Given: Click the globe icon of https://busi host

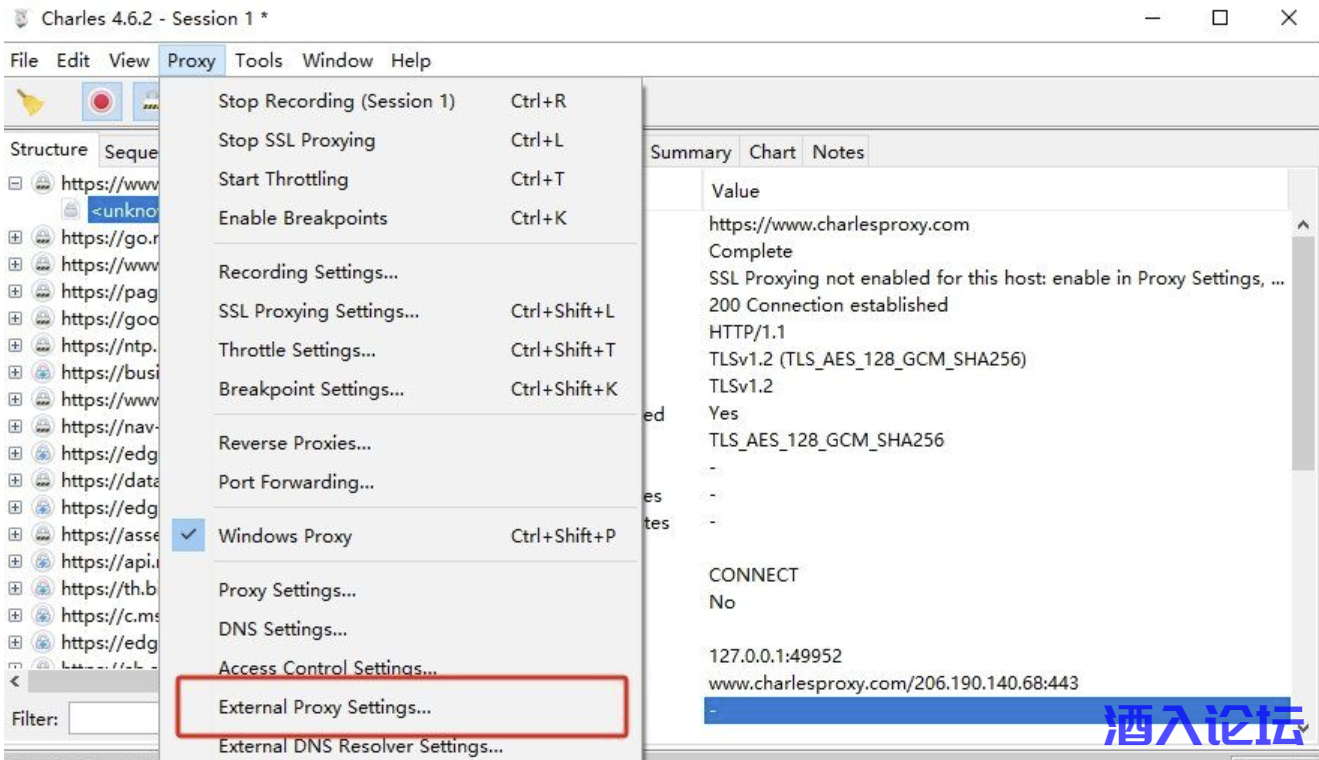Looking at the screenshot, I should pyautogui.click(x=42, y=373).
